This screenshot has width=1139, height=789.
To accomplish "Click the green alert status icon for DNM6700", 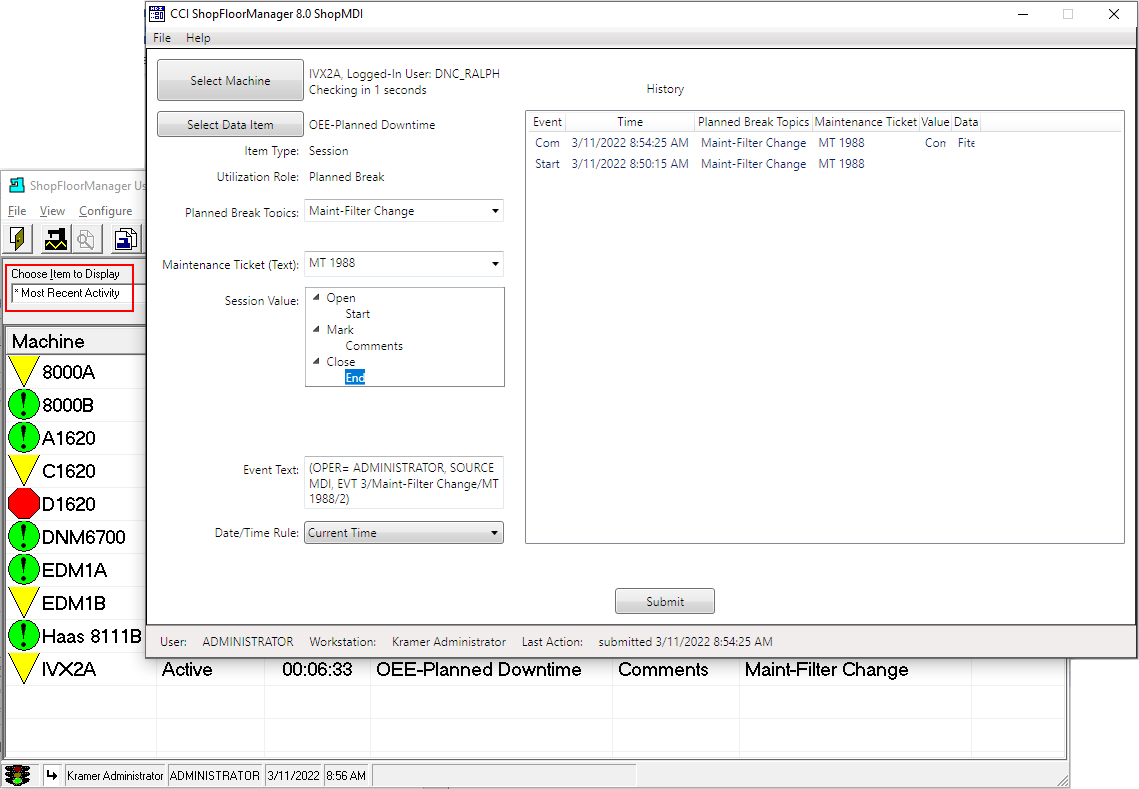I will (23, 536).
